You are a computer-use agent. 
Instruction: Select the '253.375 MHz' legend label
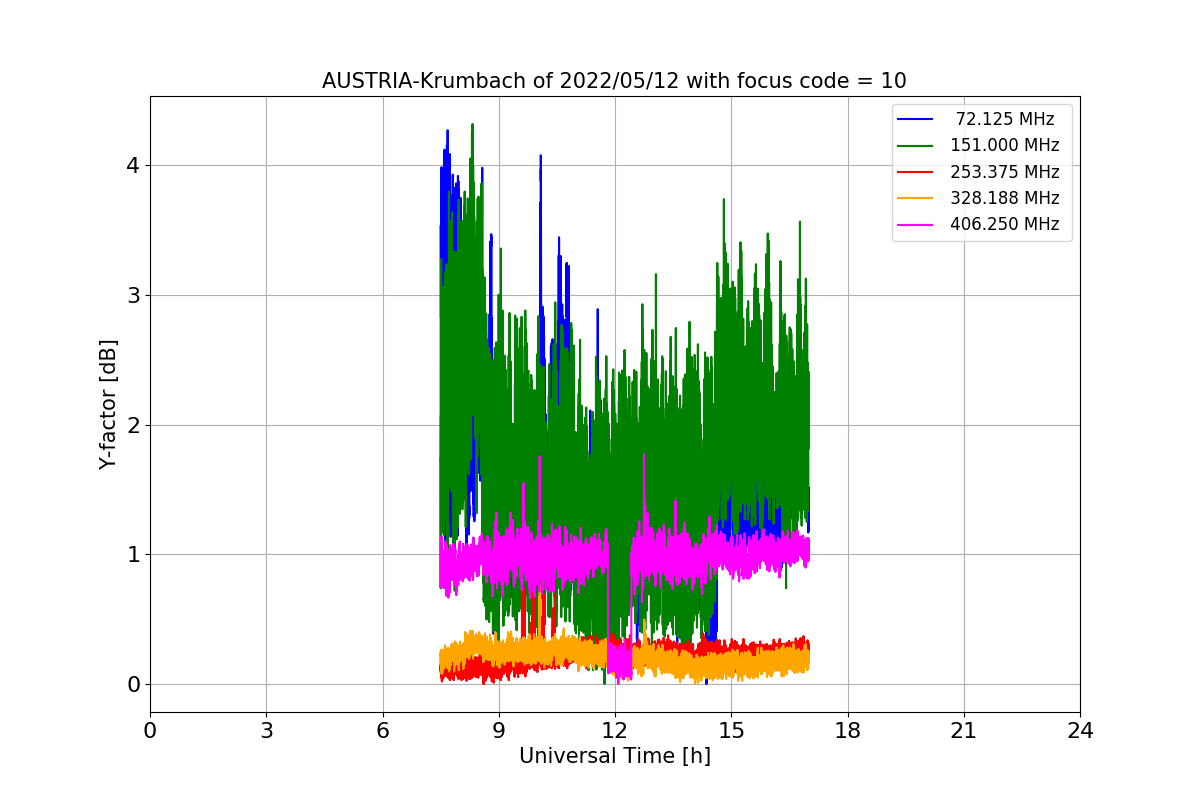pos(1005,172)
